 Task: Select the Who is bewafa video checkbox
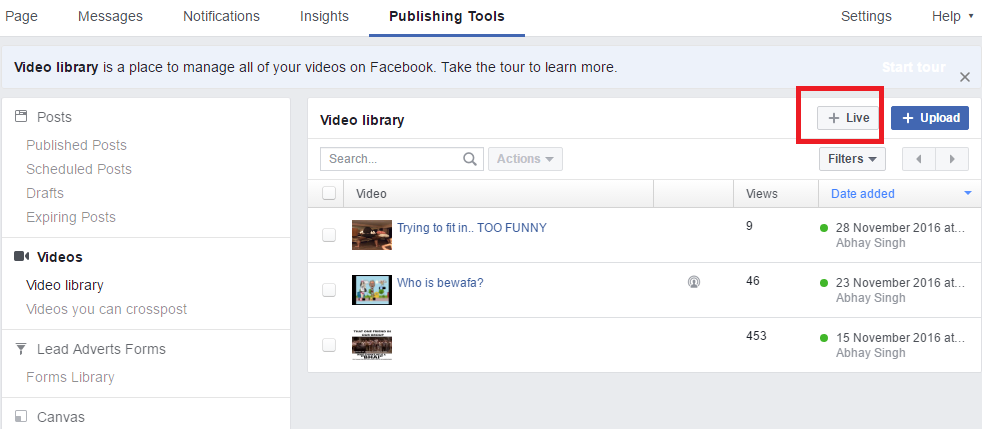coord(329,290)
